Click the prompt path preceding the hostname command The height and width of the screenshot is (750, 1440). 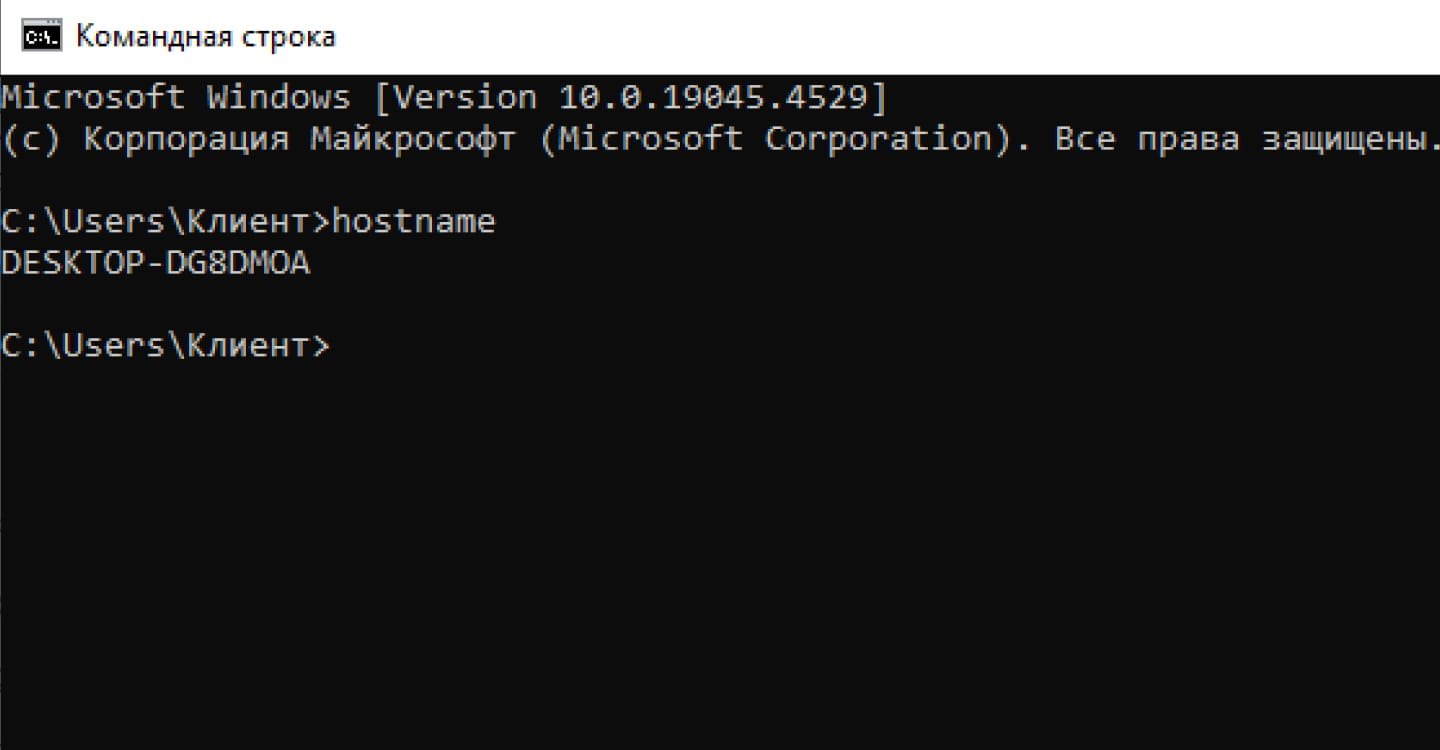click(165, 221)
